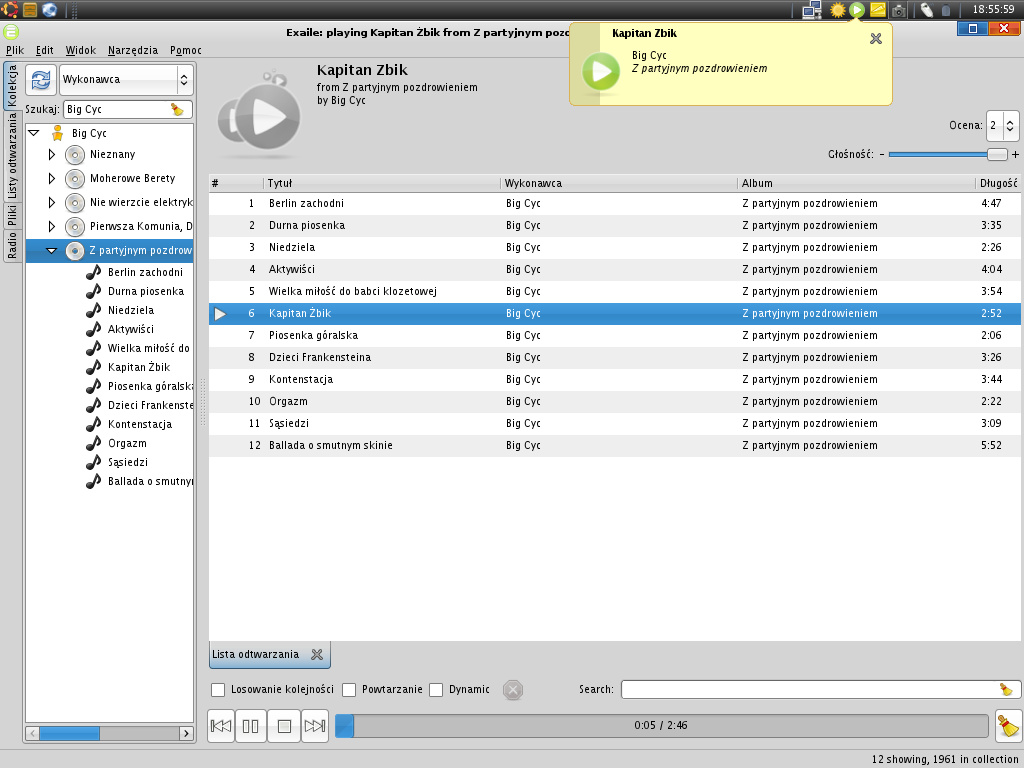This screenshot has height=768, width=1024.
Task: Click the disc icon beside Moherowe Berety
Action: coord(75,178)
